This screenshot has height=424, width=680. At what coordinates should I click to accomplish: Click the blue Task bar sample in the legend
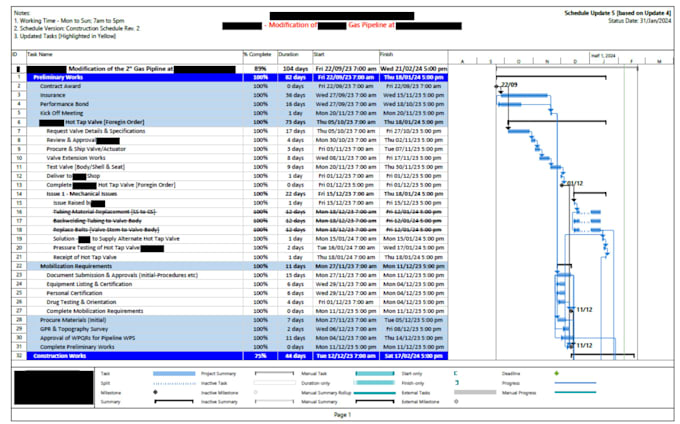point(174,373)
